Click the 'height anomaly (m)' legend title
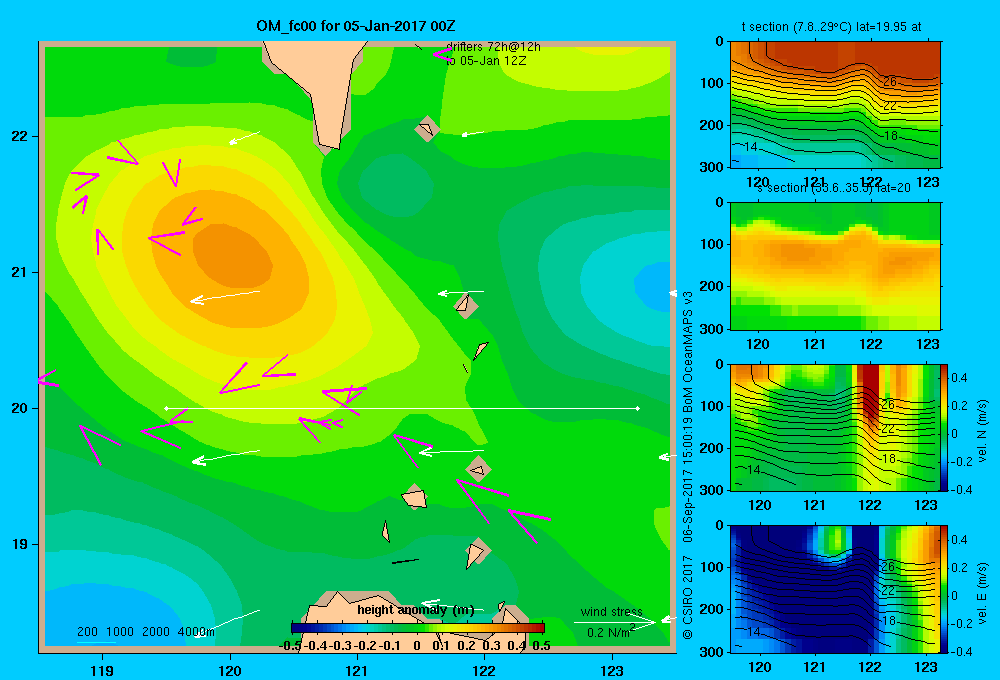1000x680 pixels. click(x=415, y=610)
